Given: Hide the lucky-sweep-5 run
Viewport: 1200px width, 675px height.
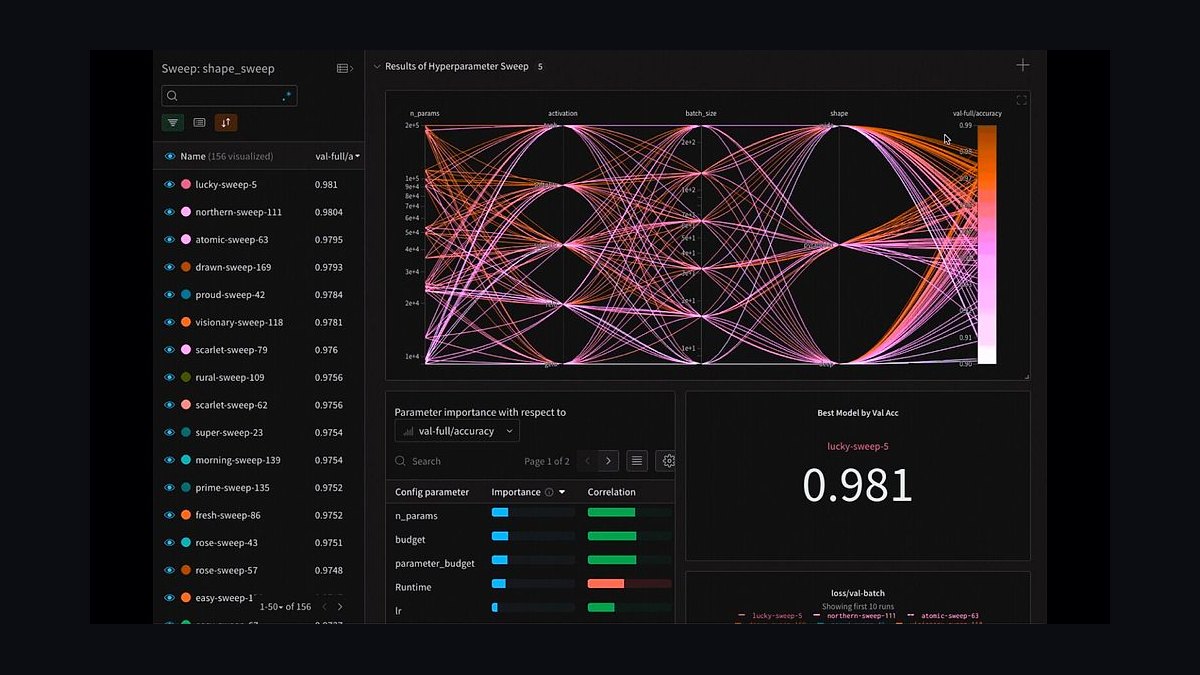Looking at the screenshot, I should pyautogui.click(x=169, y=184).
